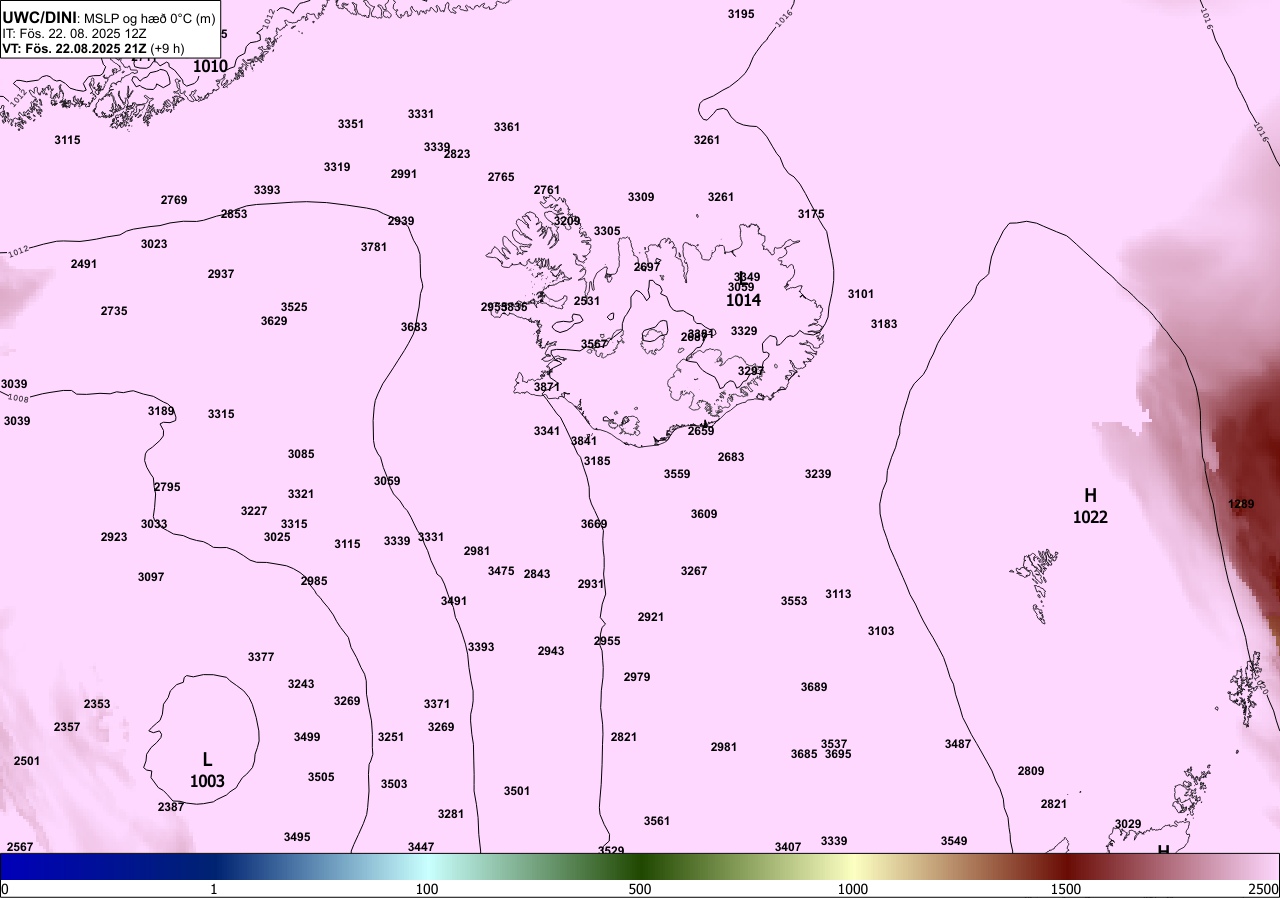The image size is (1280, 898).
Task: Click the height value 3183
Action: pos(884,324)
